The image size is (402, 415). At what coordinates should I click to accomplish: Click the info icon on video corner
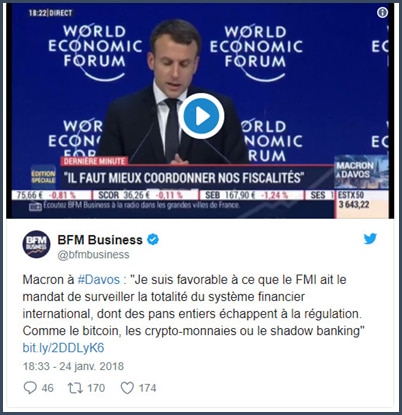click(x=382, y=13)
